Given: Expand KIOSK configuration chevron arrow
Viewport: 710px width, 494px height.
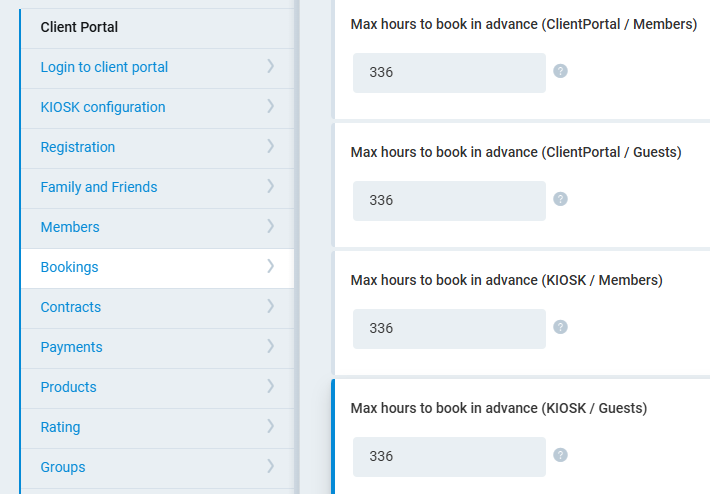Looking at the screenshot, I should pyautogui.click(x=270, y=107).
